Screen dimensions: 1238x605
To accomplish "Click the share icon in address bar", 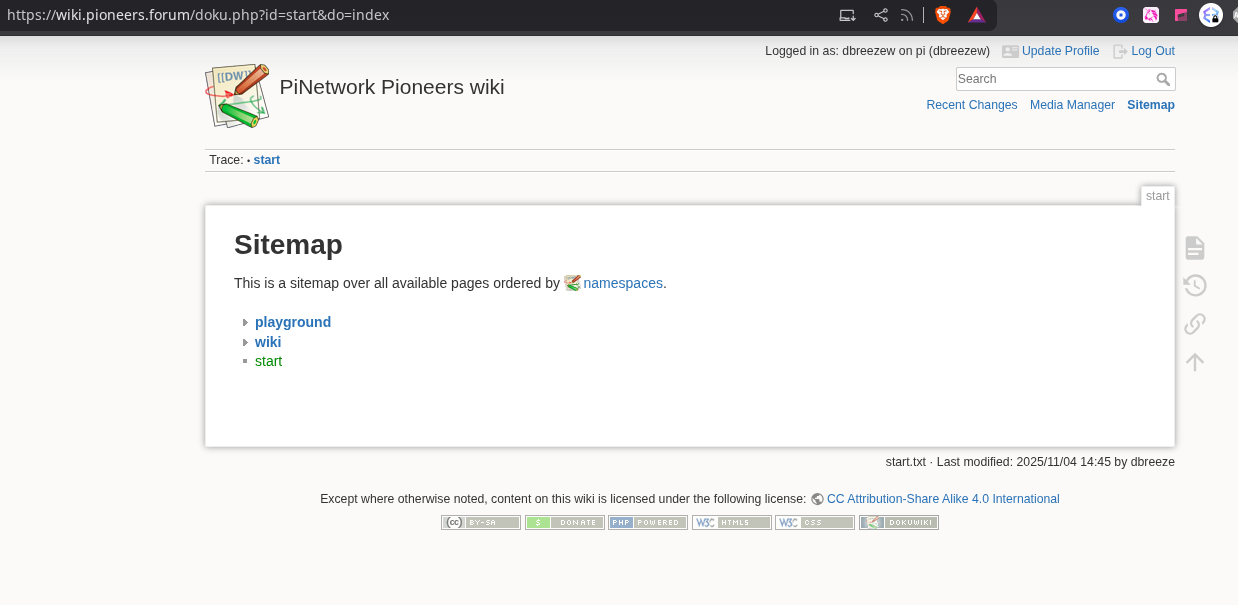I will pos(880,15).
